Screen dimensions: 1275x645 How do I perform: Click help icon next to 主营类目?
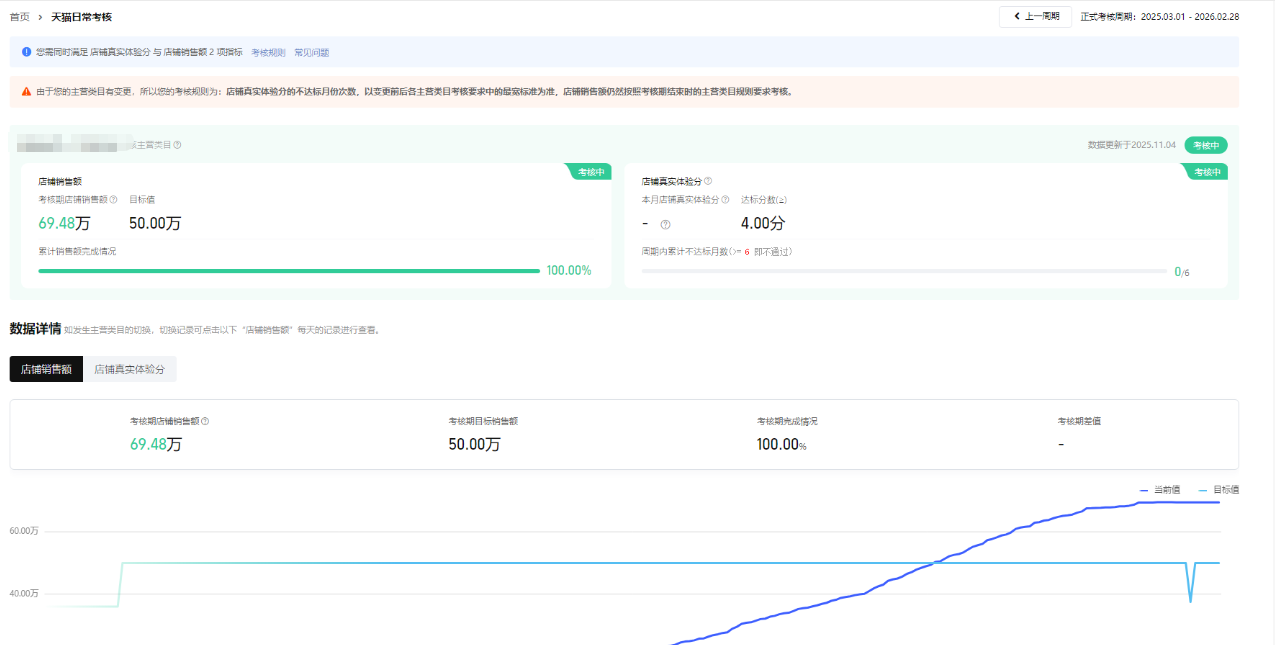click(177, 145)
